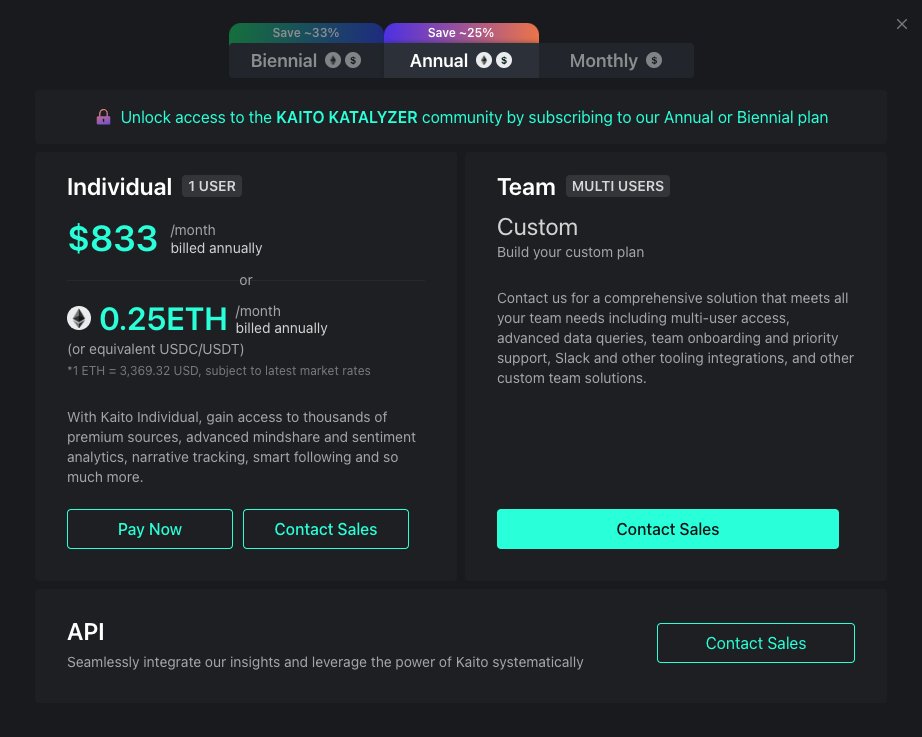
Task: Switch to the Monthly billing tab
Action: point(616,61)
